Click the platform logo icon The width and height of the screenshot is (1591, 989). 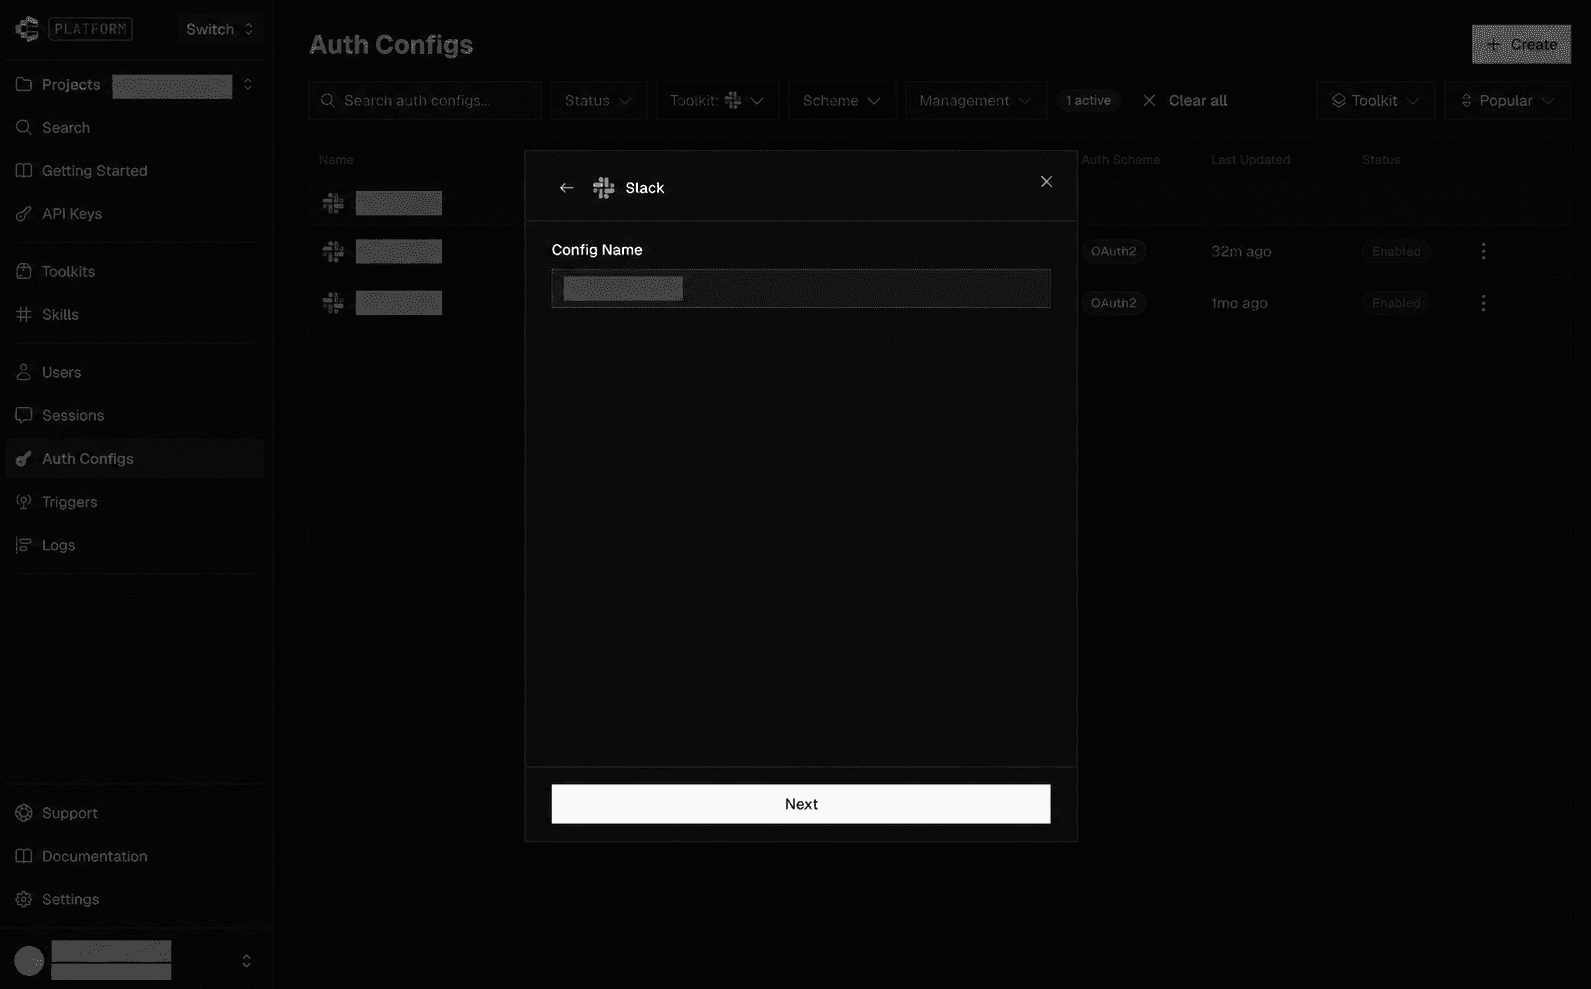27,29
